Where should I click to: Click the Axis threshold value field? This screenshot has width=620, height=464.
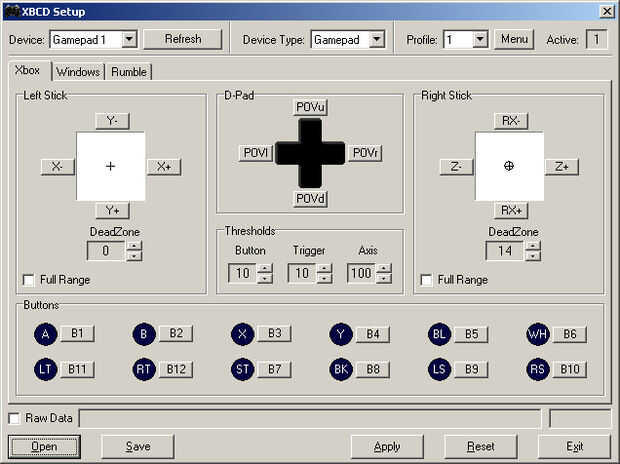point(361,273)
